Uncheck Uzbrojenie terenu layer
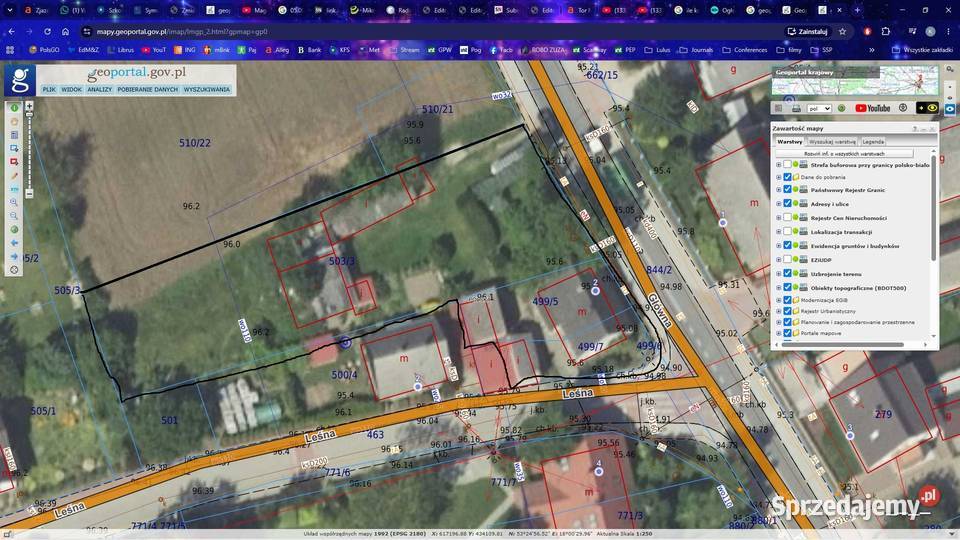Image resolution: width=960 pixels, height=540 pixels. (787, 274)
